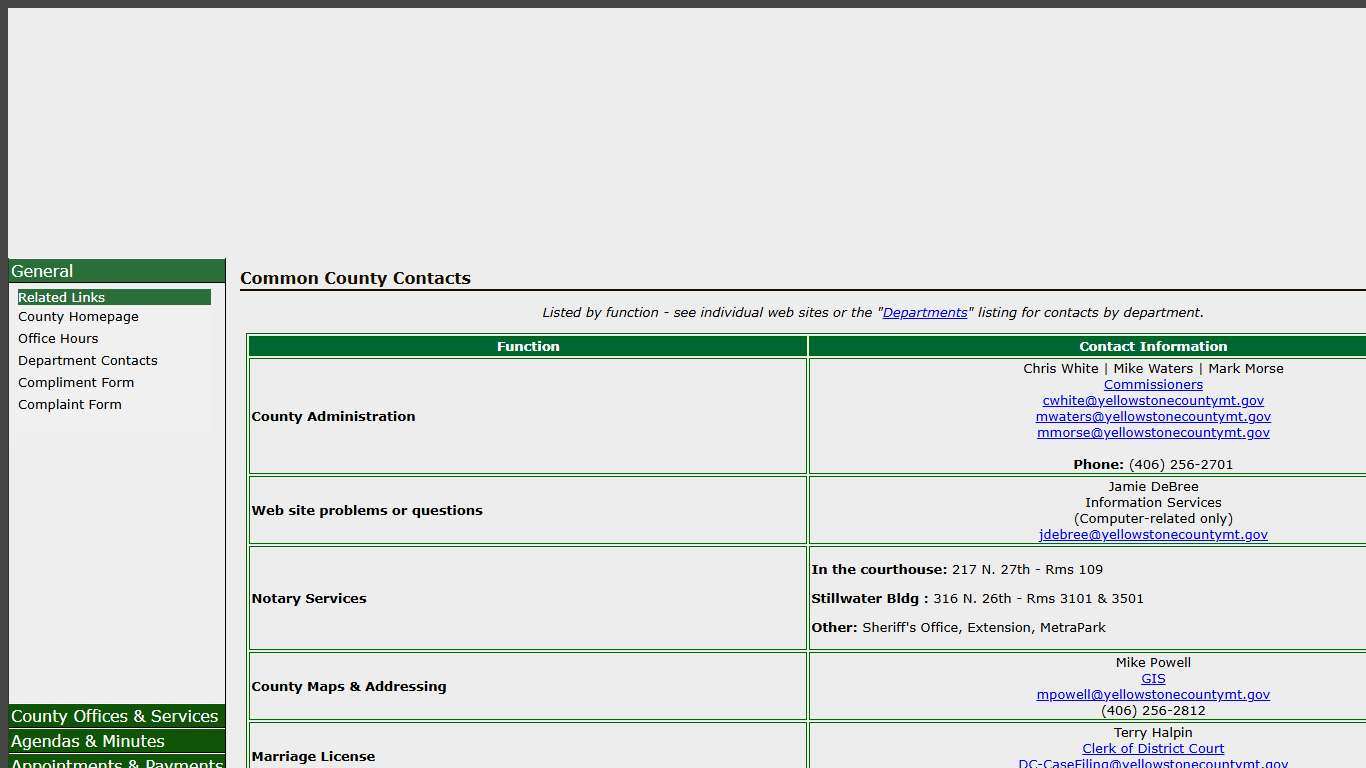Open Appointments & Payments sidebar section
1366x768 pixels.
pos(116,762)
